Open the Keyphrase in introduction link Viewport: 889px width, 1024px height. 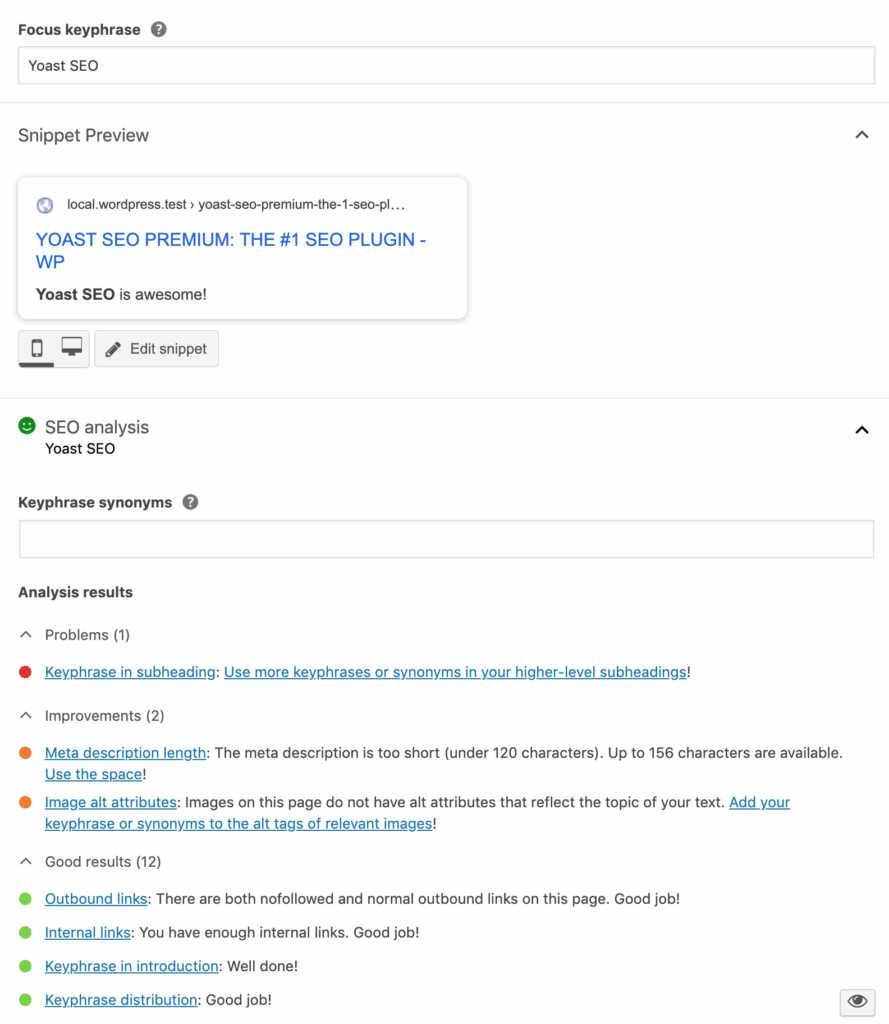(131, 966)
